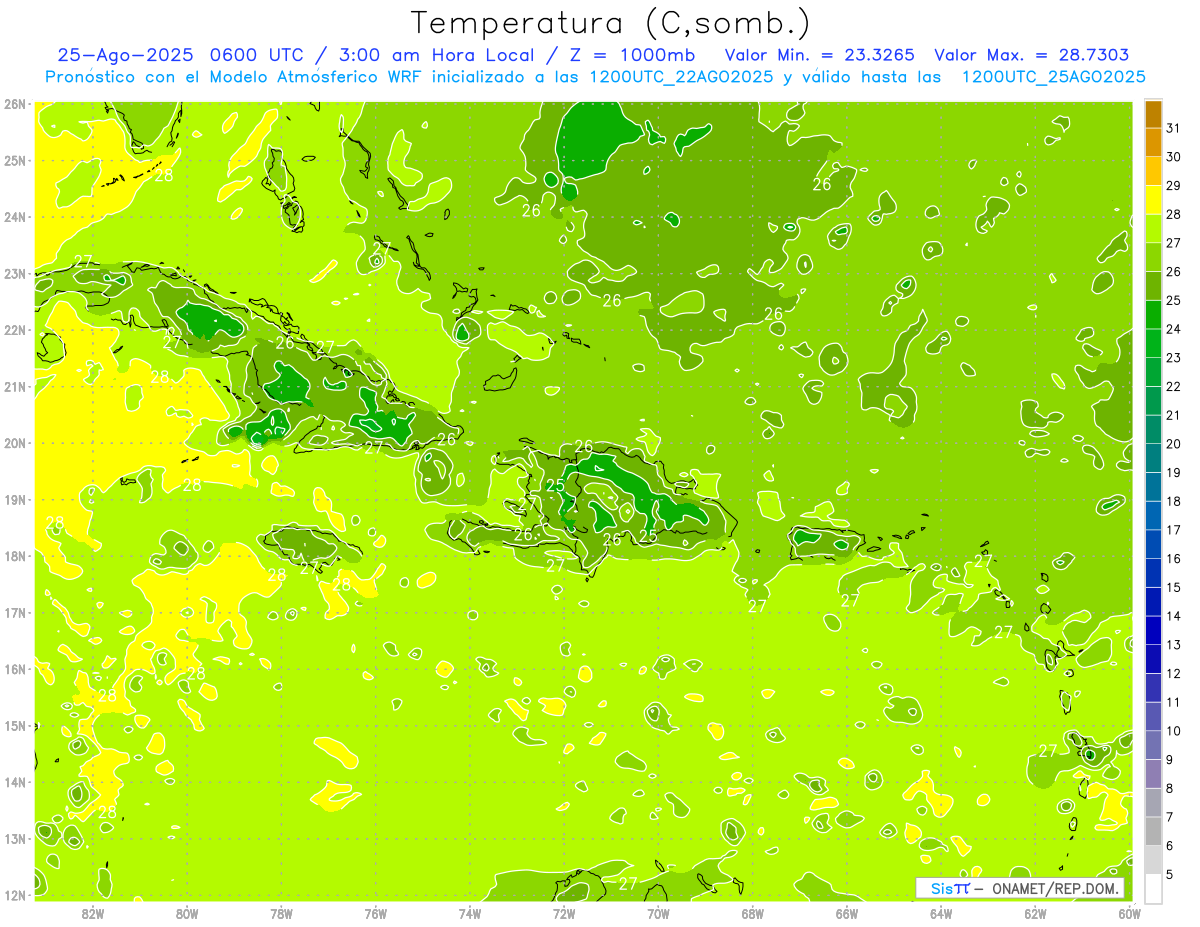1200x927 pixels.
Task: Pick the dark blue swatch between 13 and 14
Action: pyautogui.click(x=1153, y=630)
